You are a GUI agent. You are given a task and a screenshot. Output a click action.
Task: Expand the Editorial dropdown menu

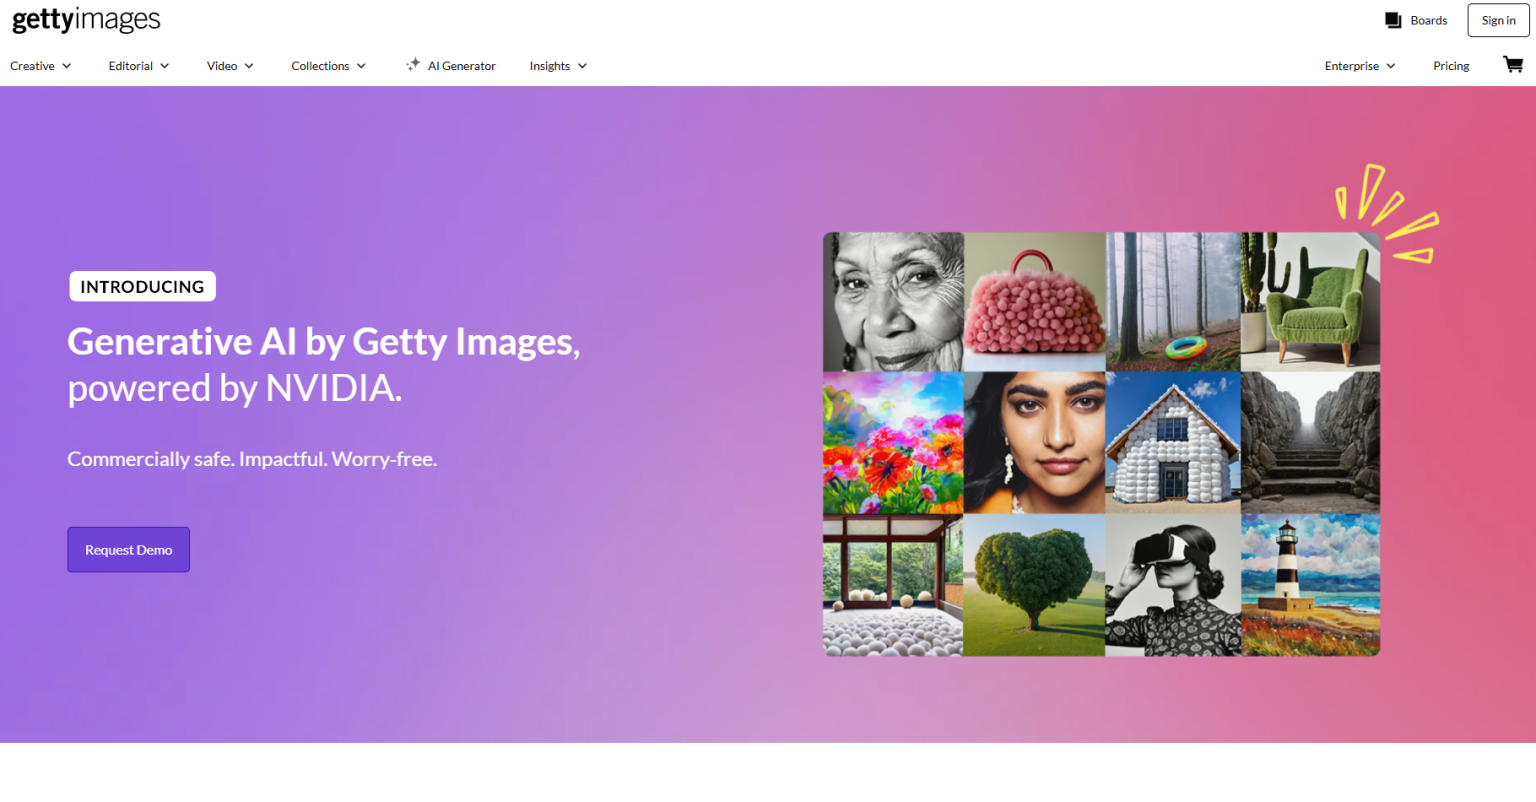click(x=139, y=66)
